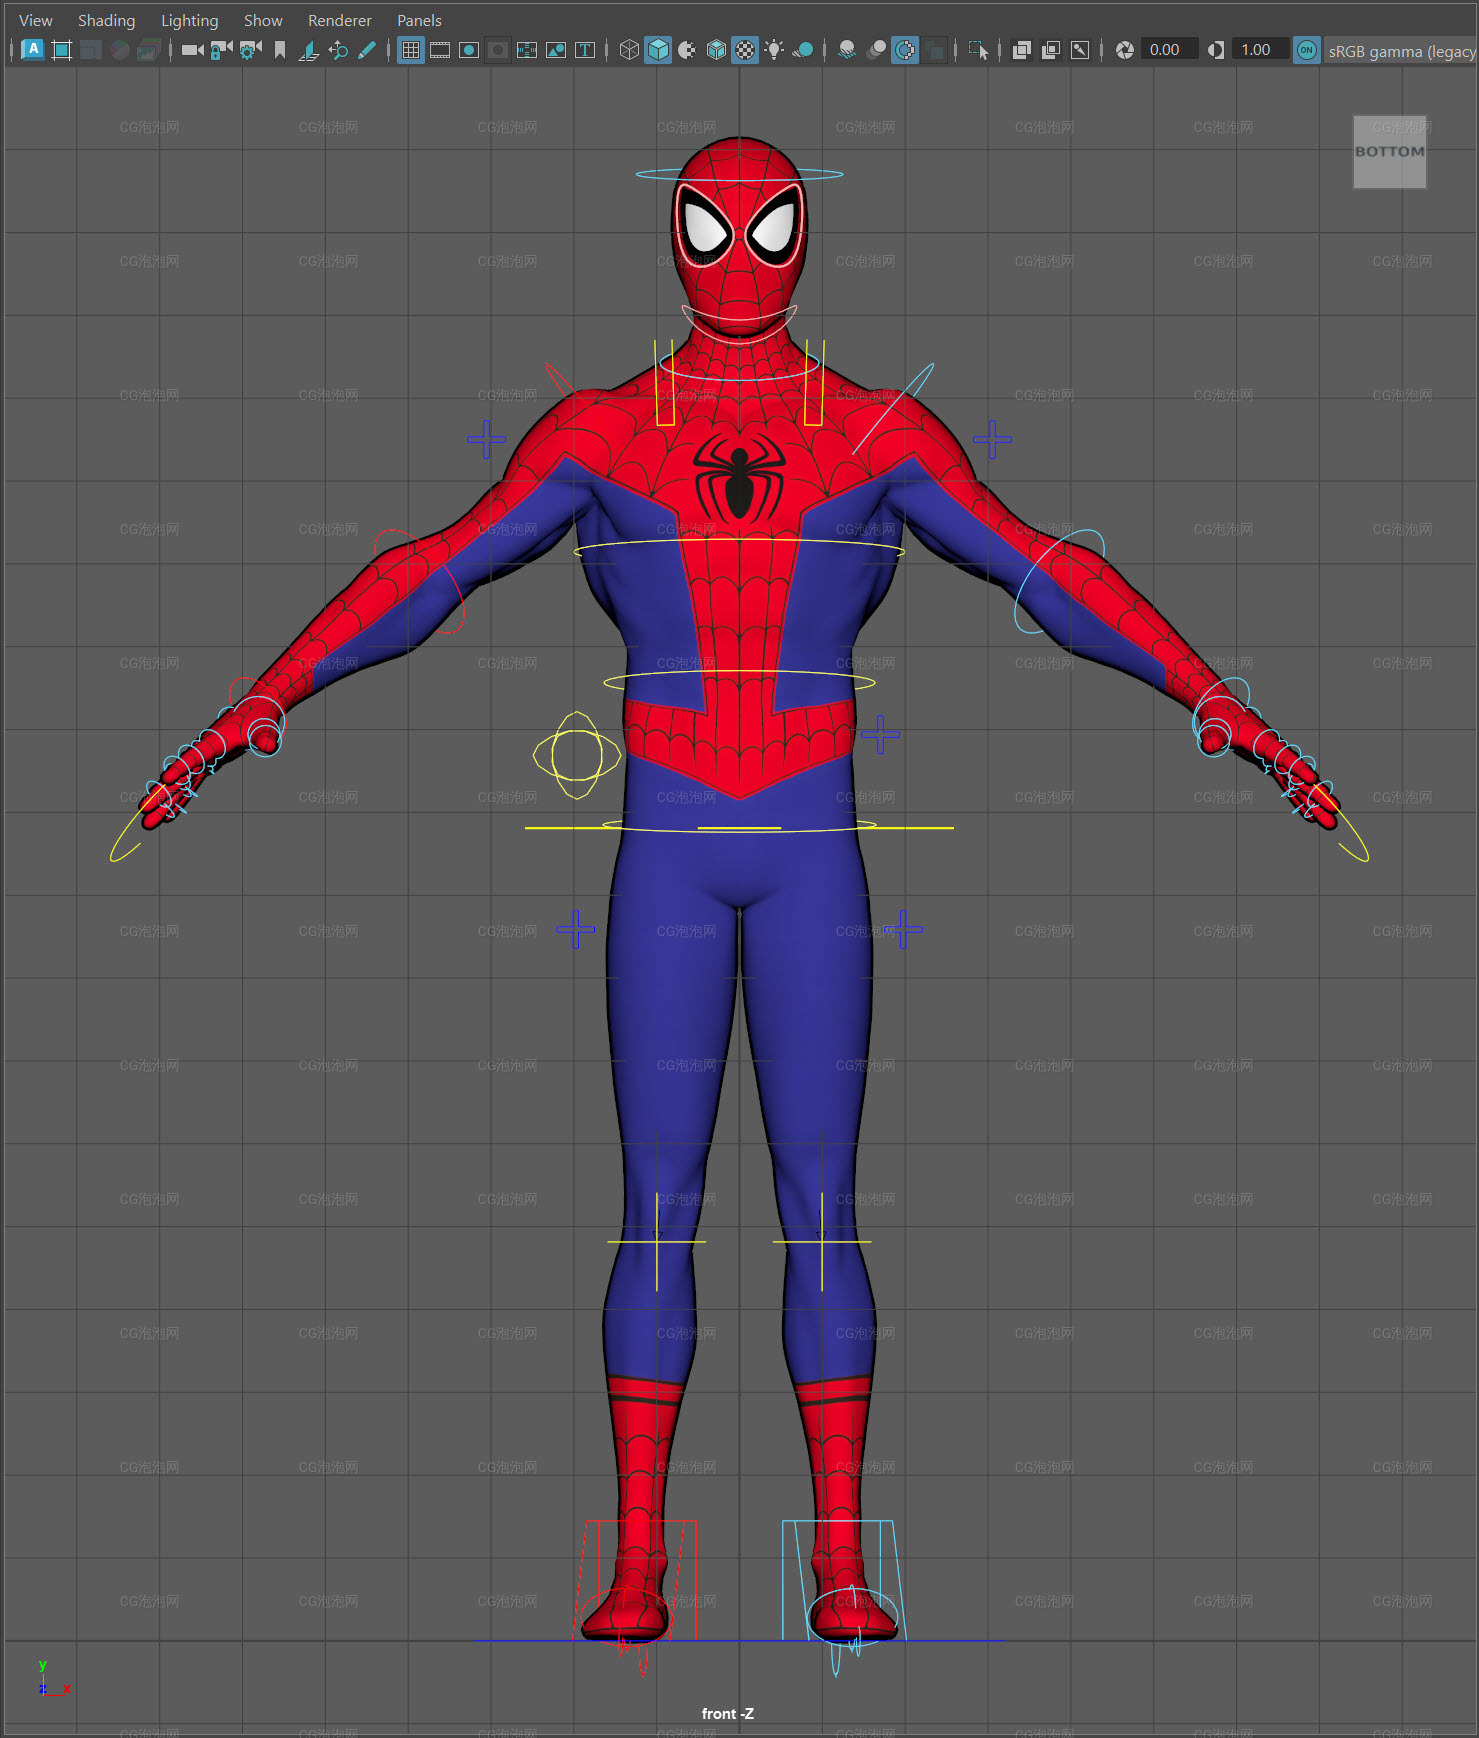Screen dimensions: 1479x1738
Task: Click the Shadows display icon
Action: pyautogui.click(x=803, y=49)
